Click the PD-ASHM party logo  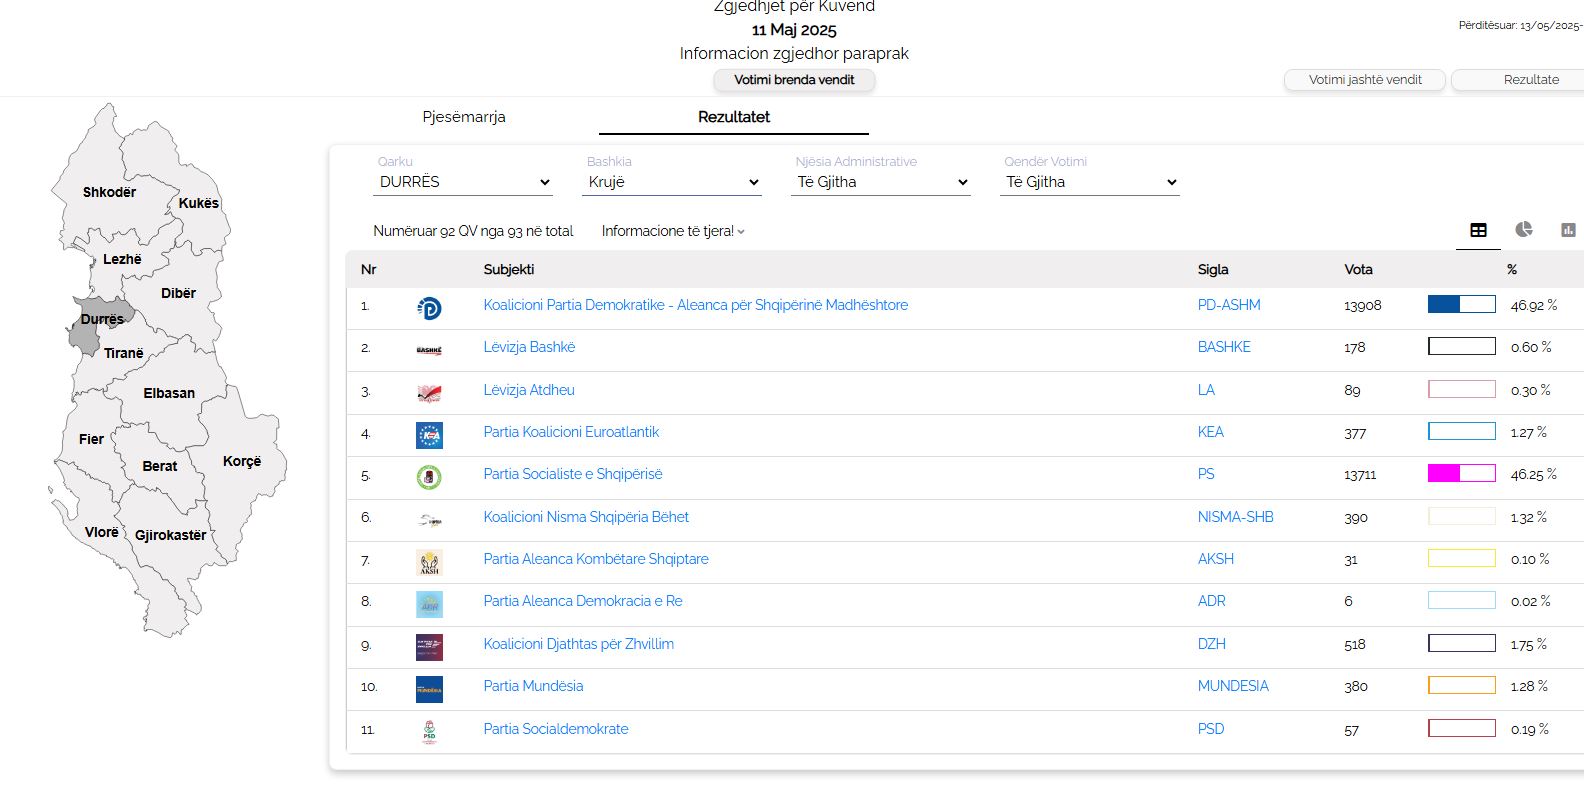[429, 308]
